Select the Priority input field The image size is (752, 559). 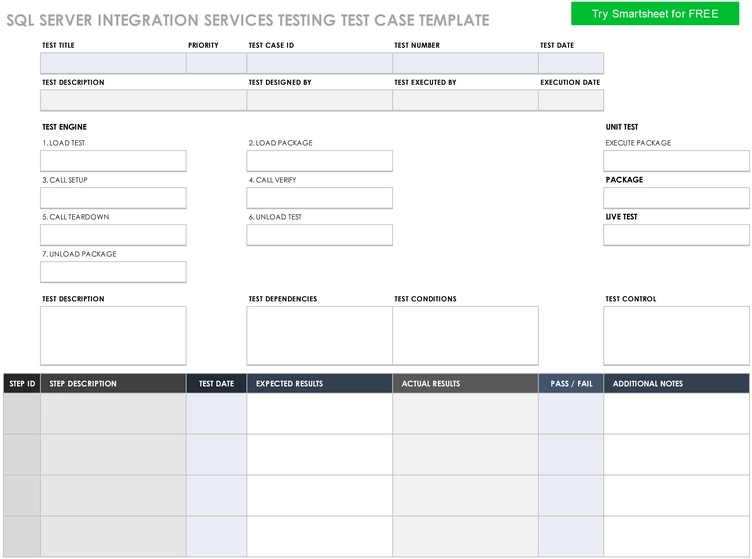click(216, 63)
